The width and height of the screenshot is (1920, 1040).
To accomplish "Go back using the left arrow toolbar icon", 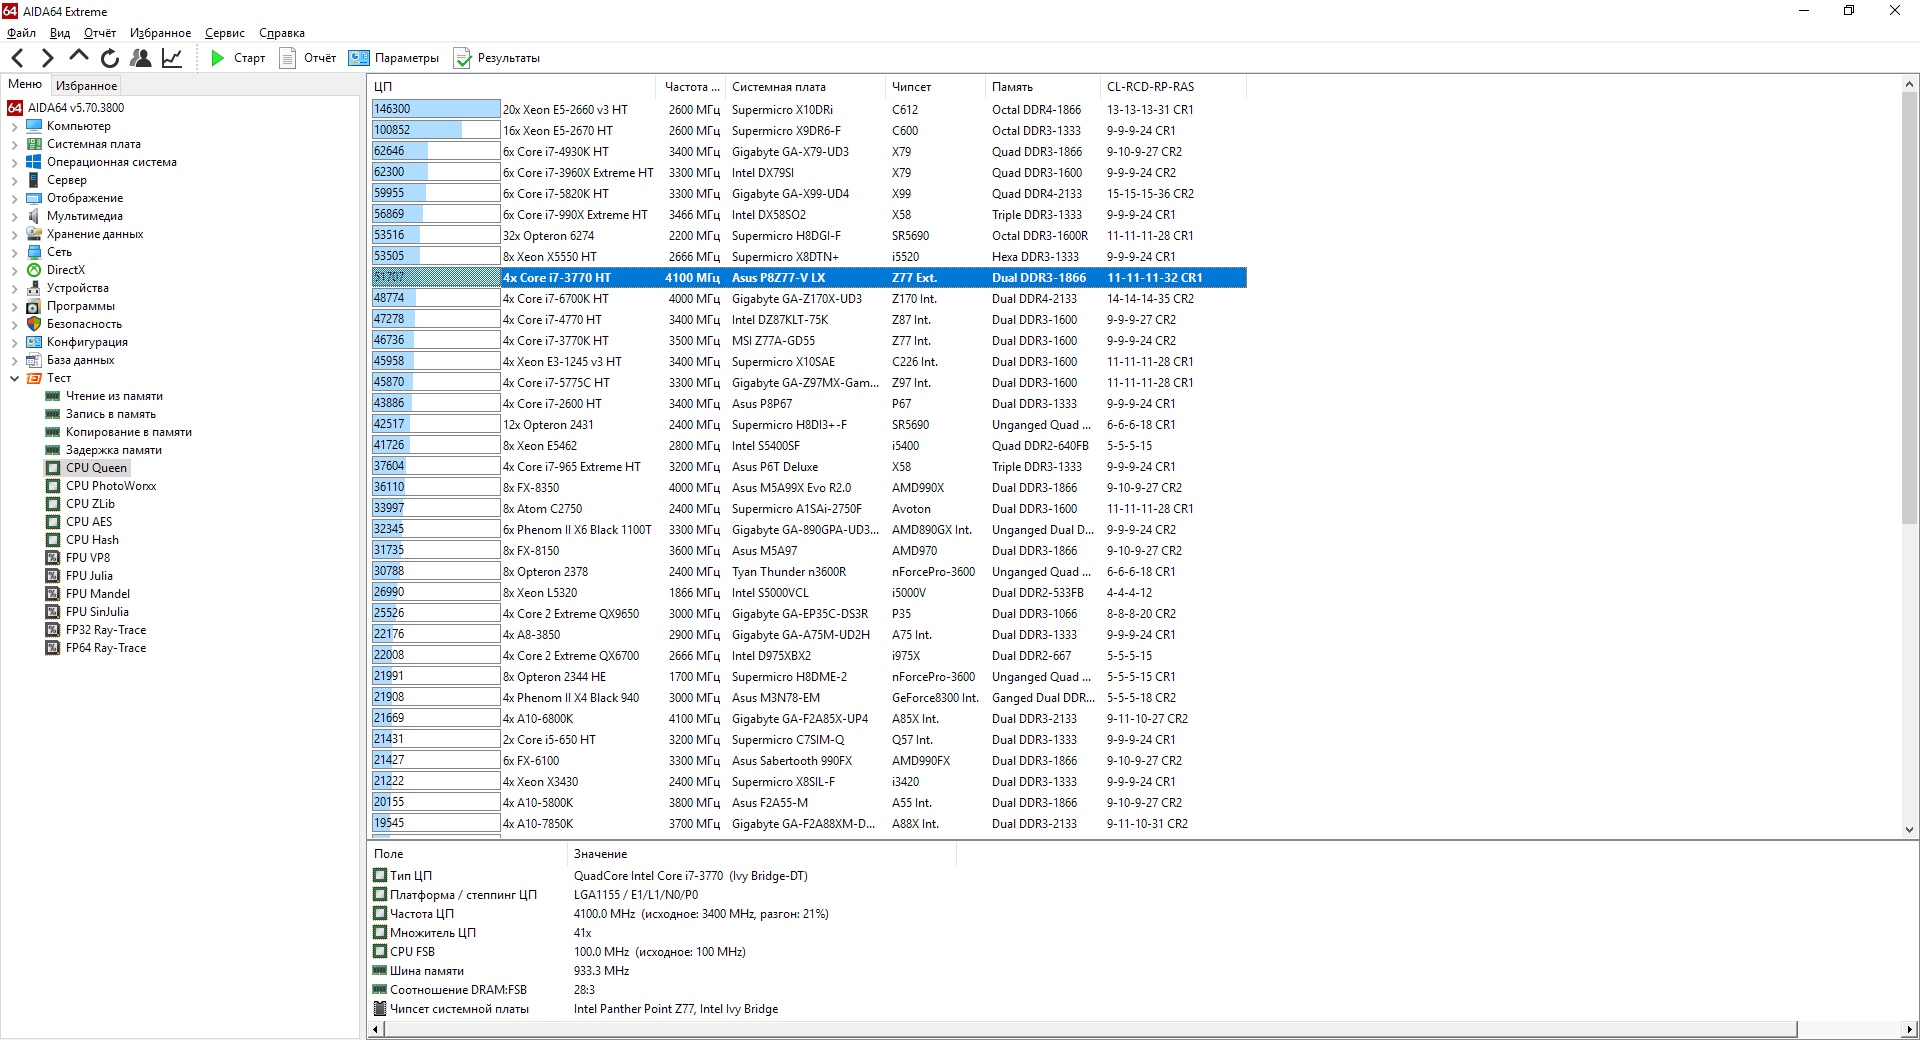I will coord(17,58).
